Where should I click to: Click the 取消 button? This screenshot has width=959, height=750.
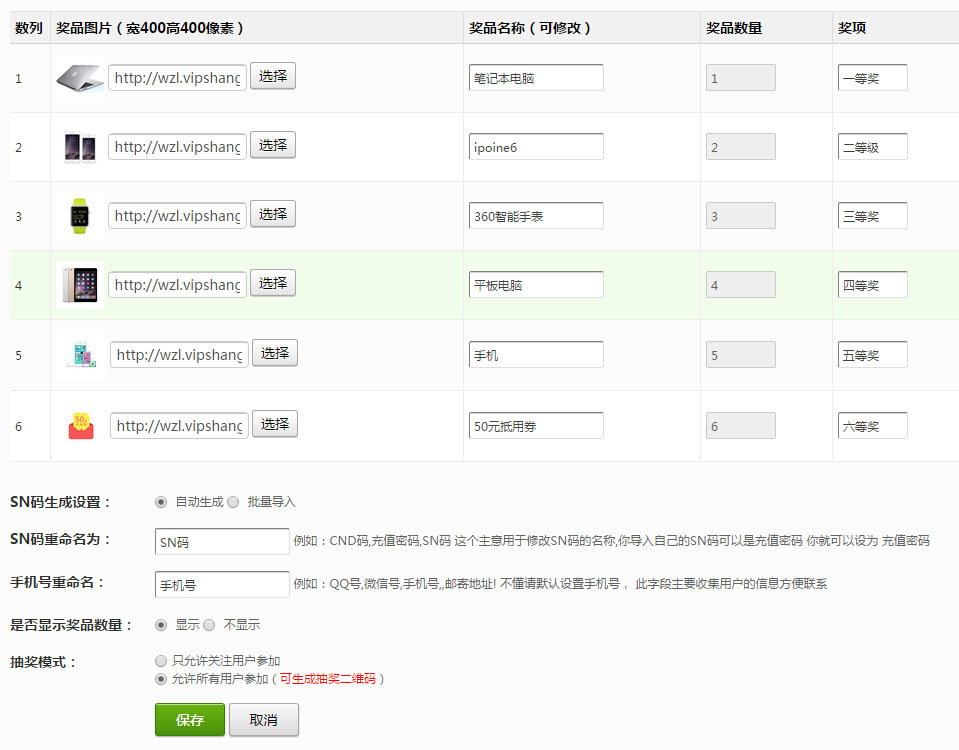[x=263, y=720]
